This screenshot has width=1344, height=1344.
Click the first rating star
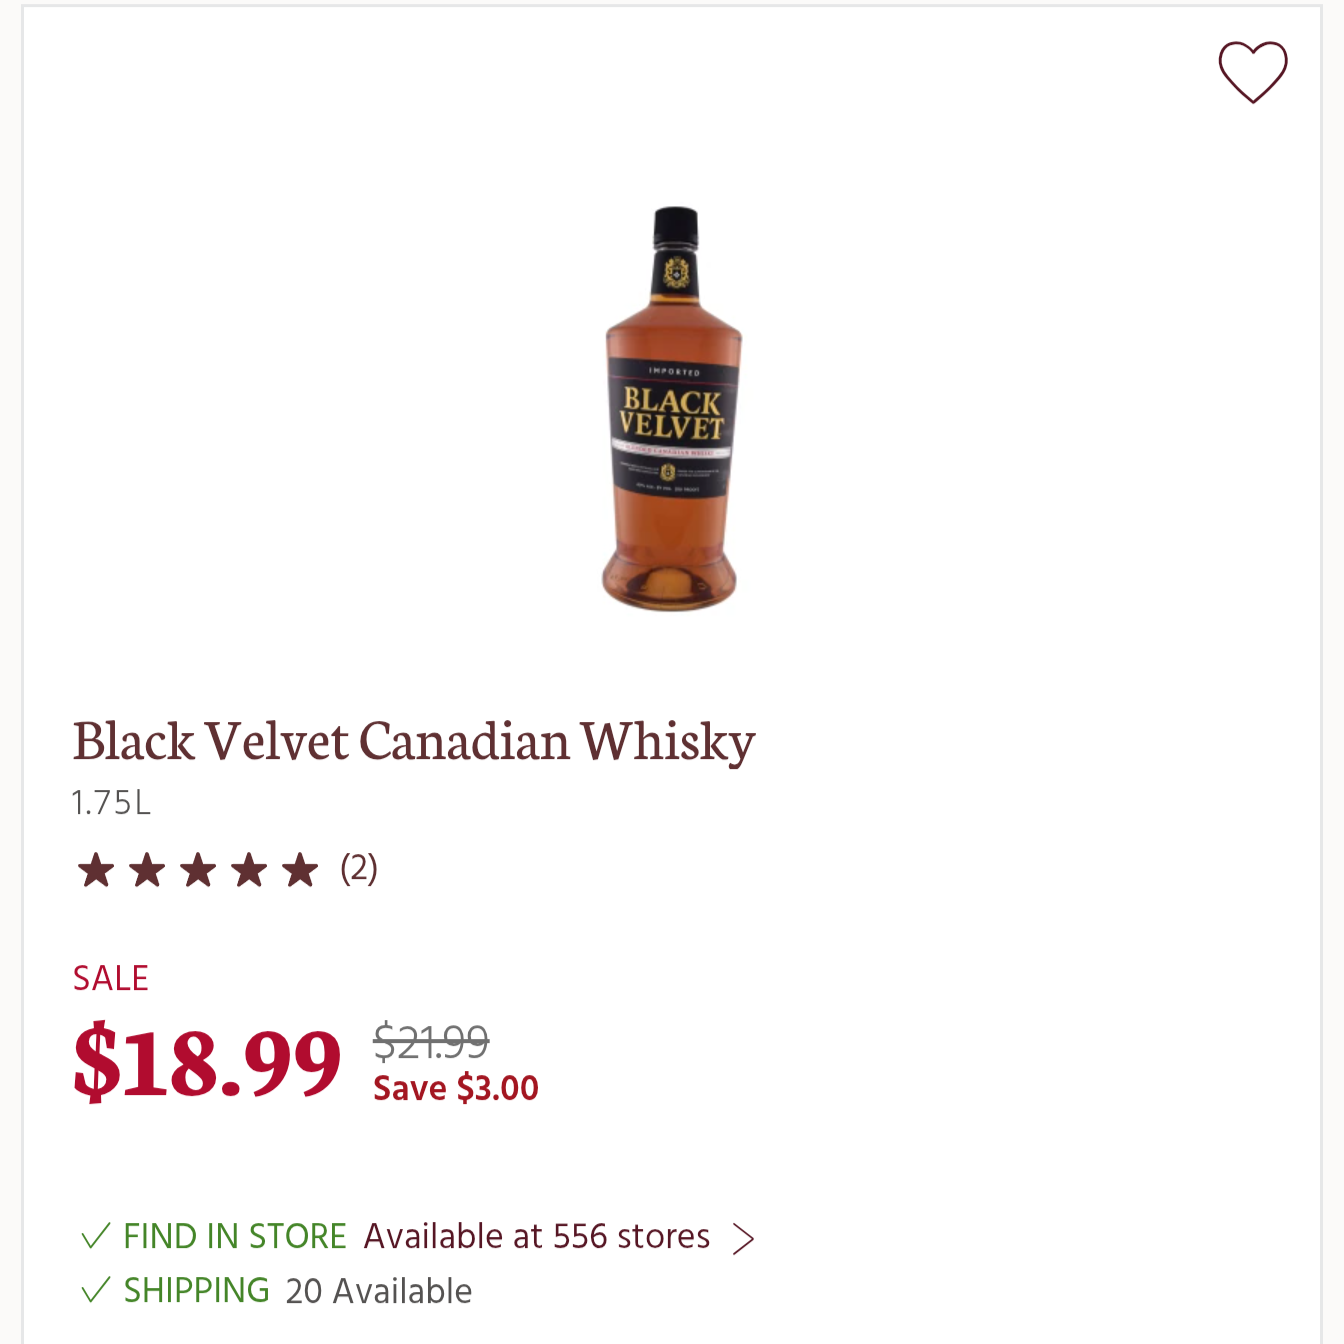[96, 870]
